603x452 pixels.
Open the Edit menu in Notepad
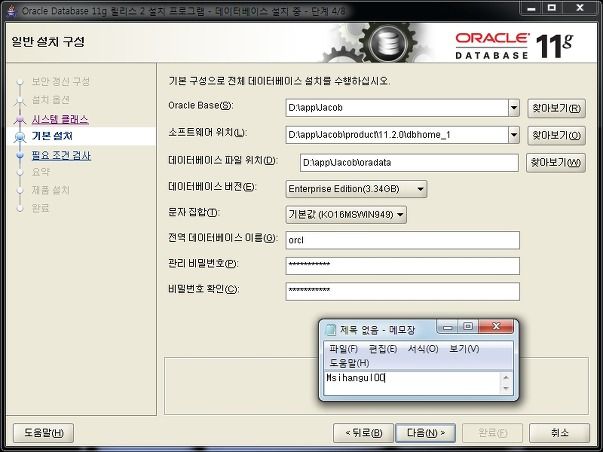383,349
